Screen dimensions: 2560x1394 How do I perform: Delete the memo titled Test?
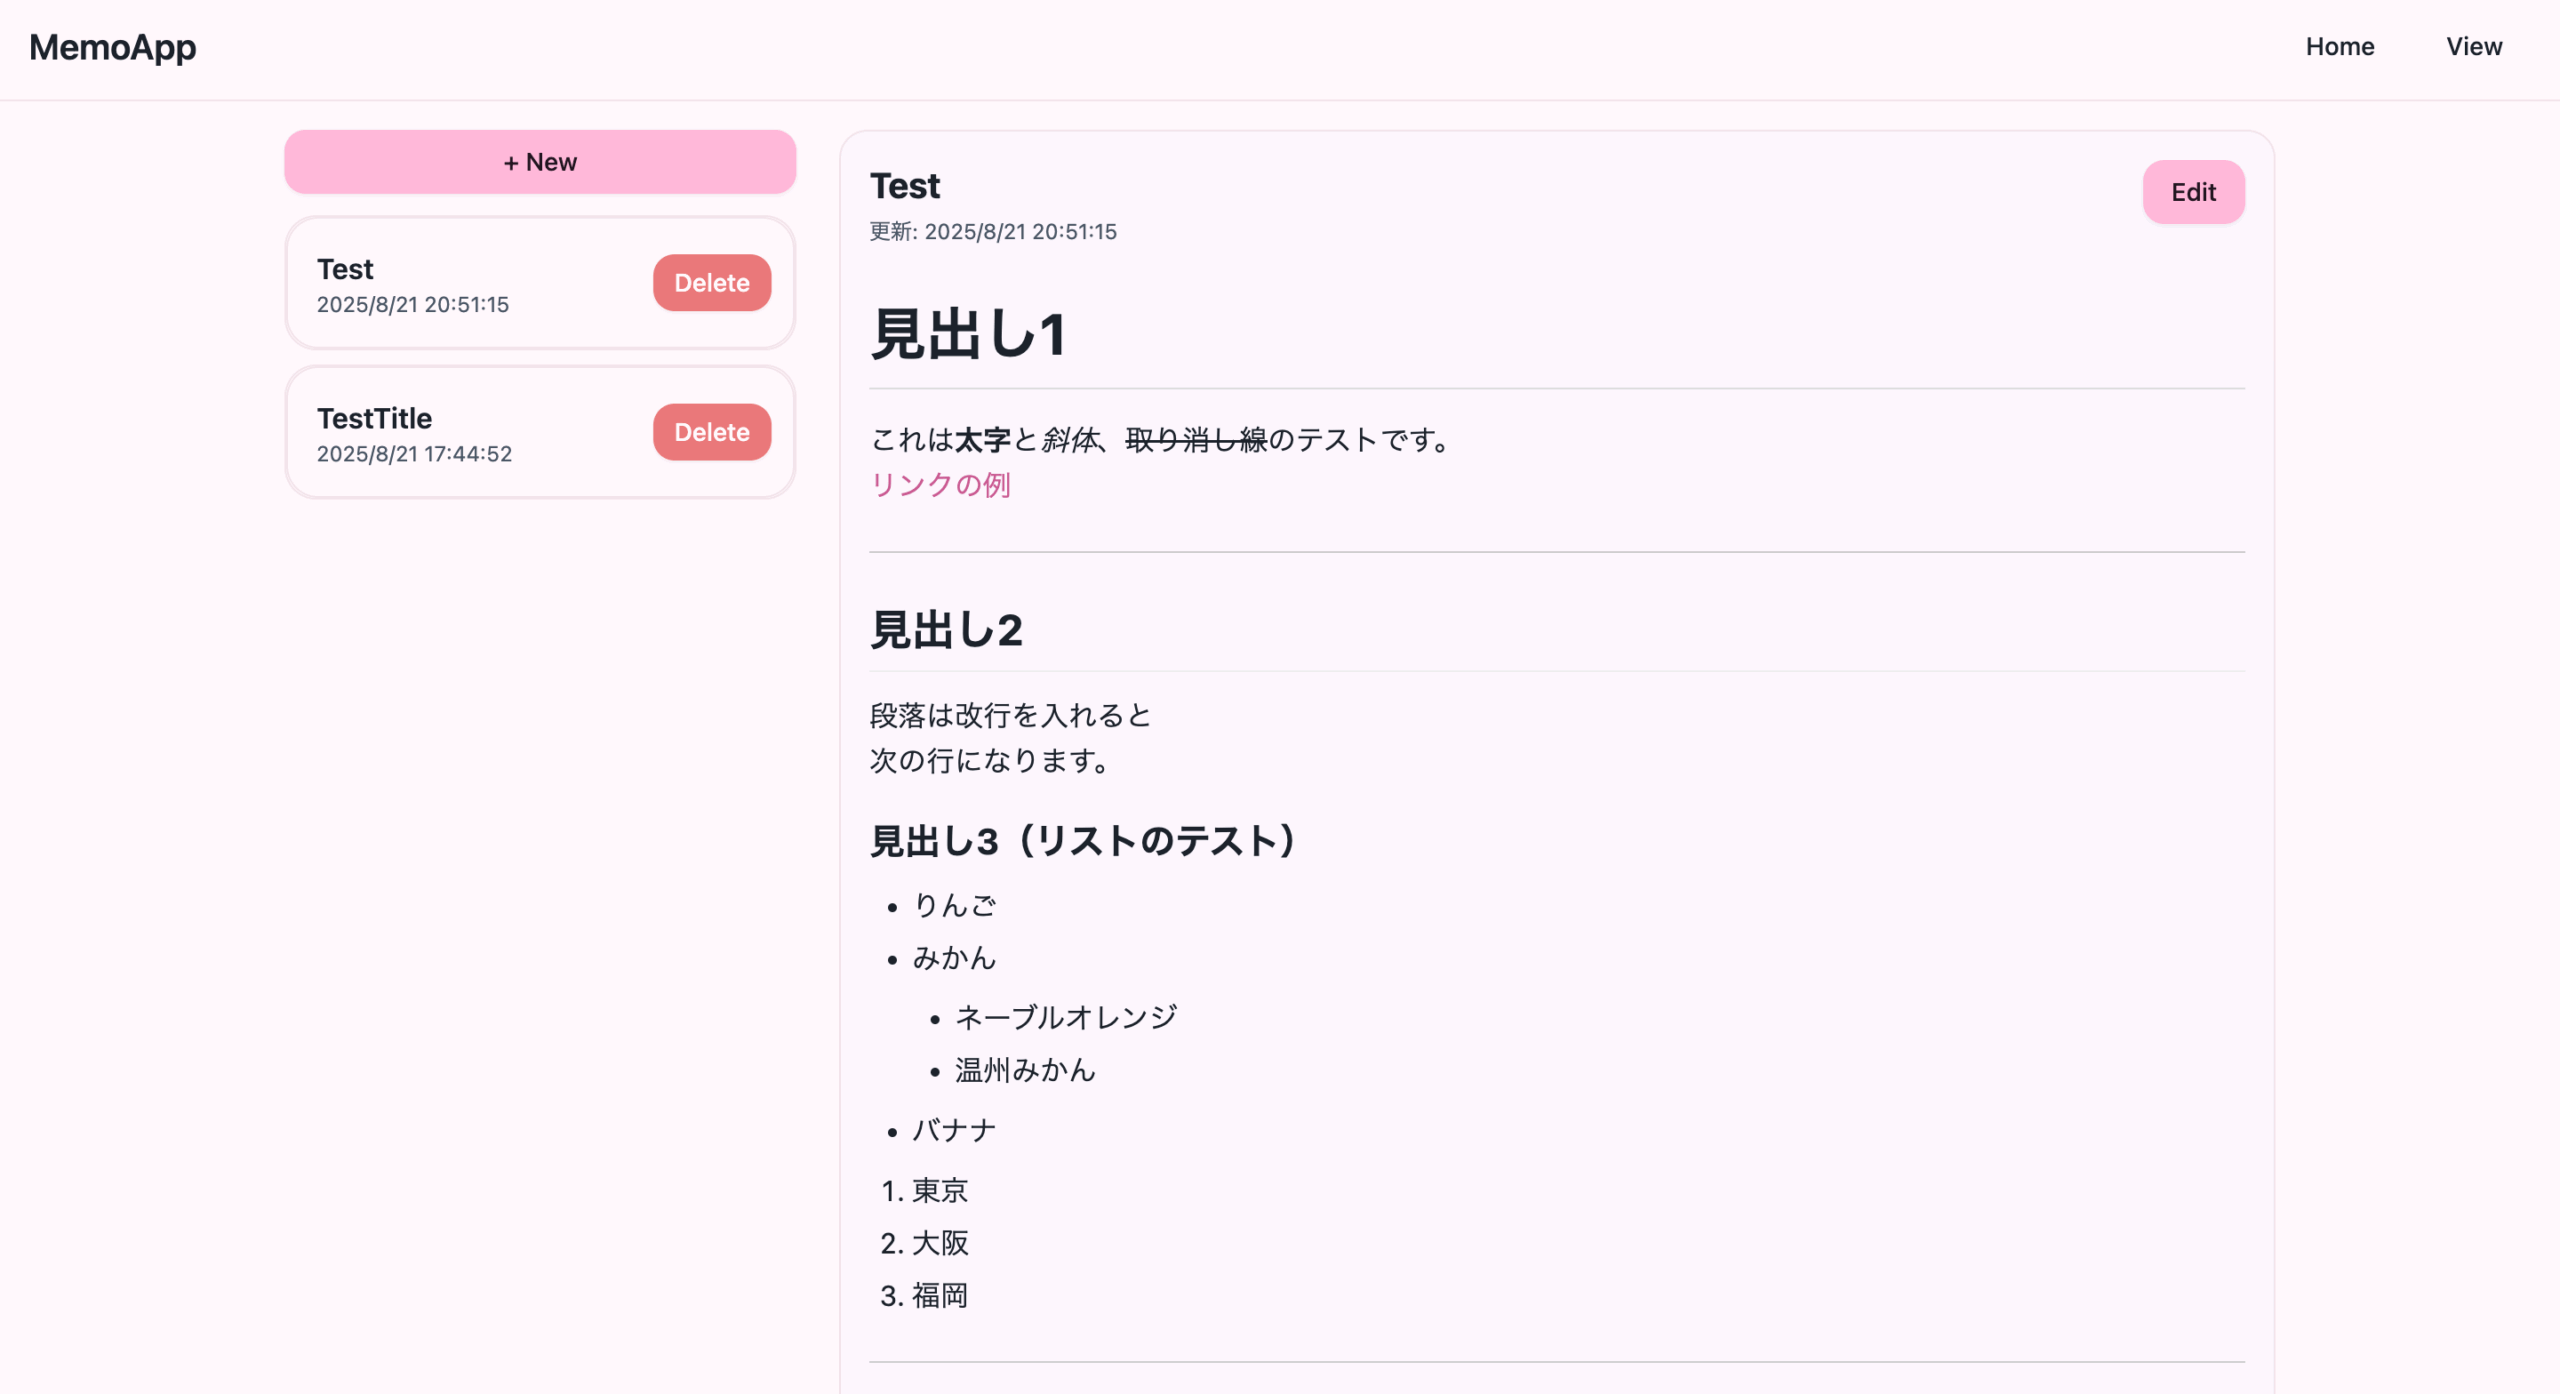(x=711, y=283)
